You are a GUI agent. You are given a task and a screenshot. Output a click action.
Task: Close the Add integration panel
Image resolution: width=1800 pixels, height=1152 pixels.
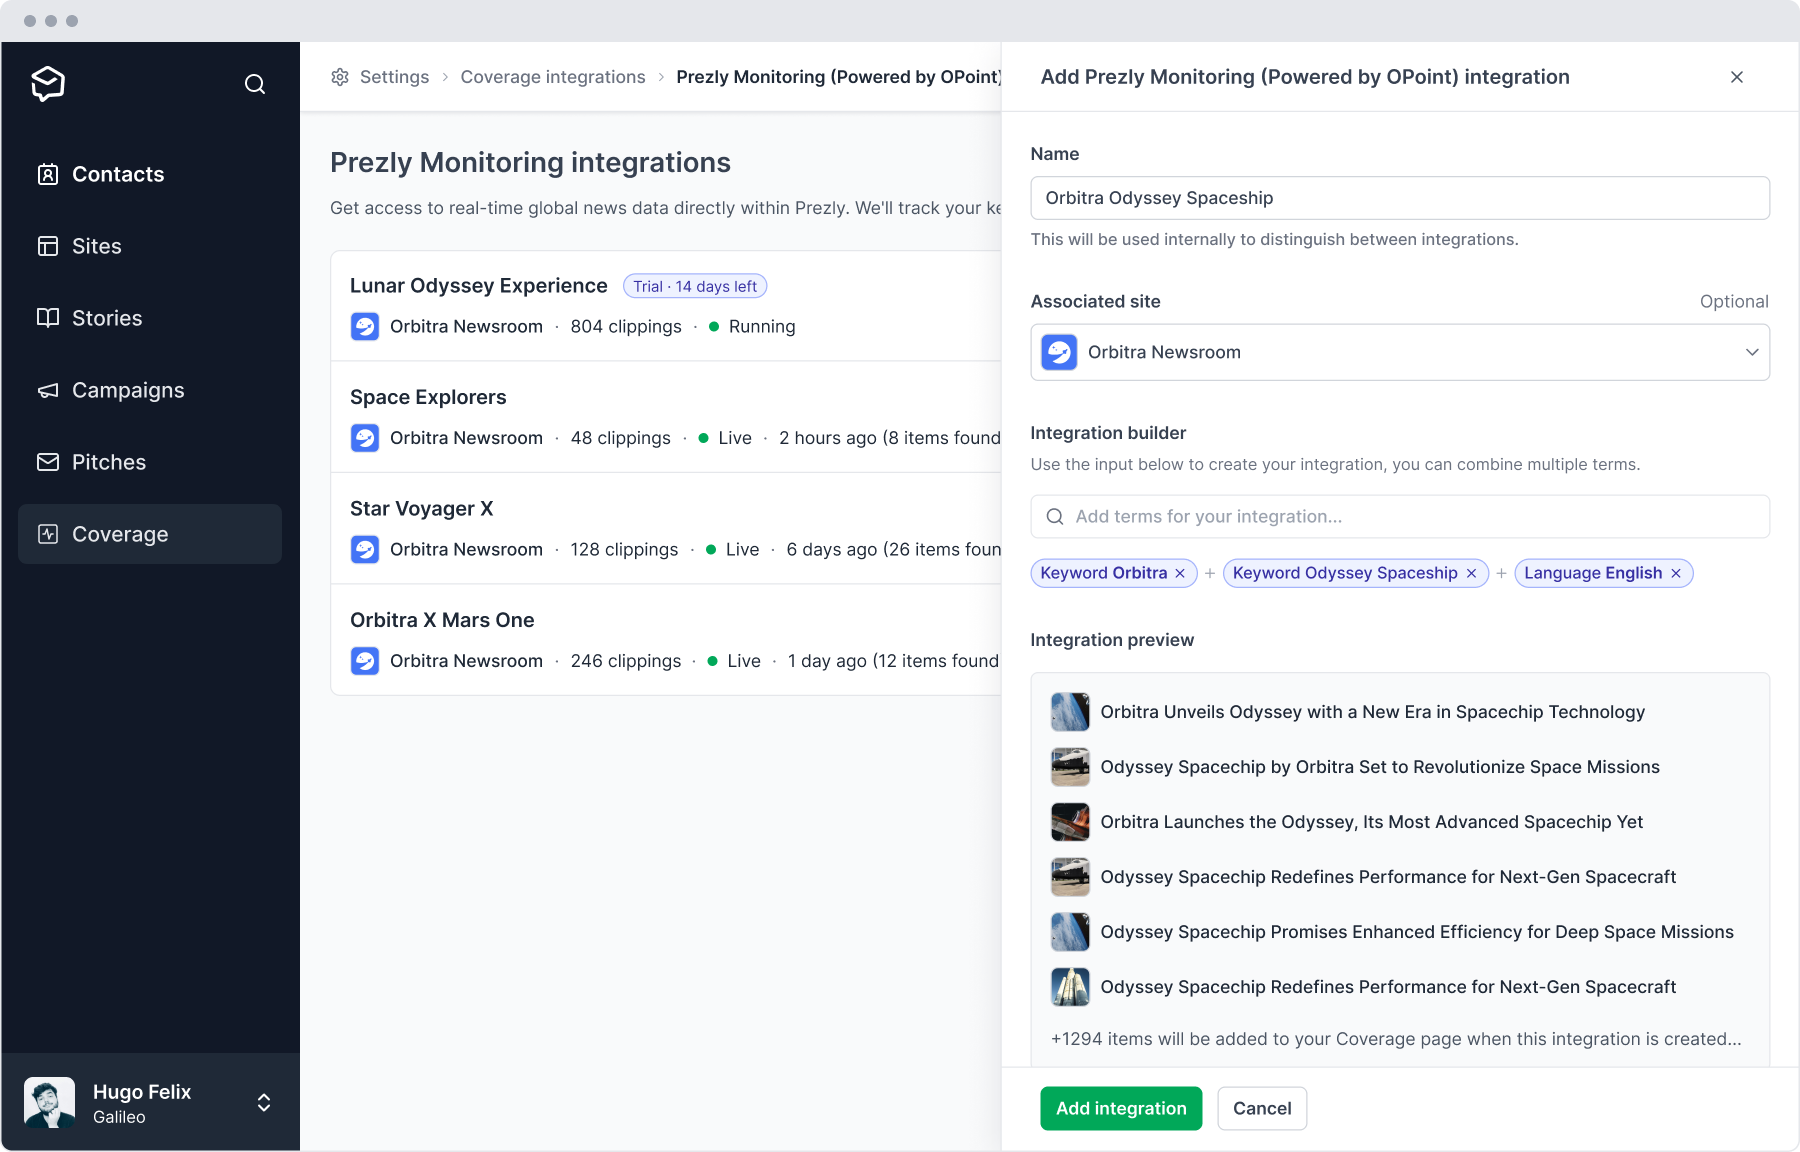point(1737,77)
